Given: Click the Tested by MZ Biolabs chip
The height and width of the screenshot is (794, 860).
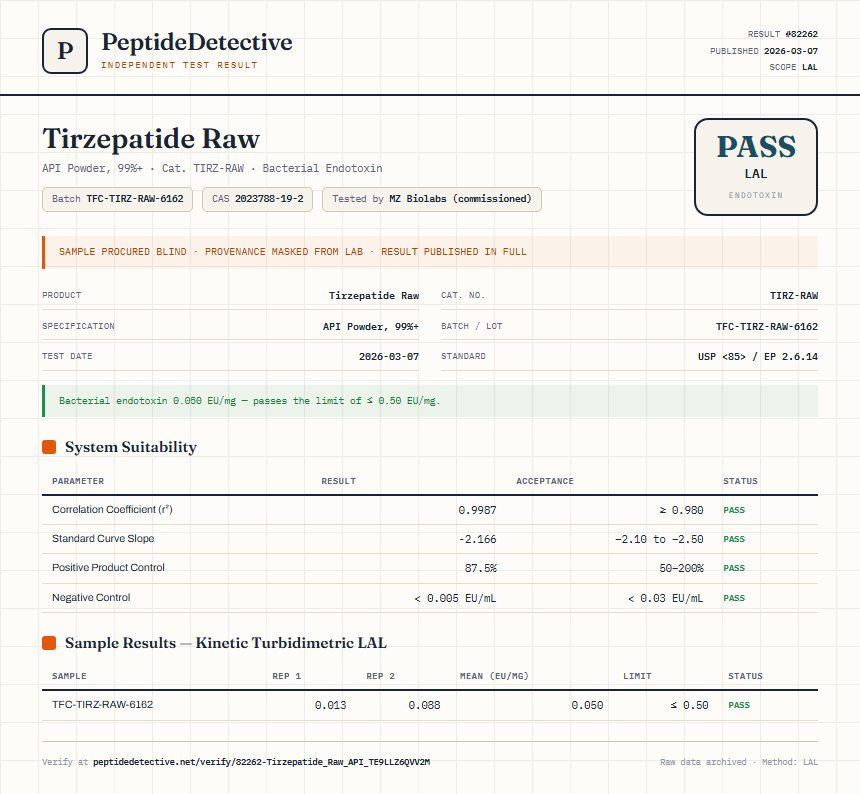Looking at the screenshot, I should pyautogui.click(x=432, y=199).
